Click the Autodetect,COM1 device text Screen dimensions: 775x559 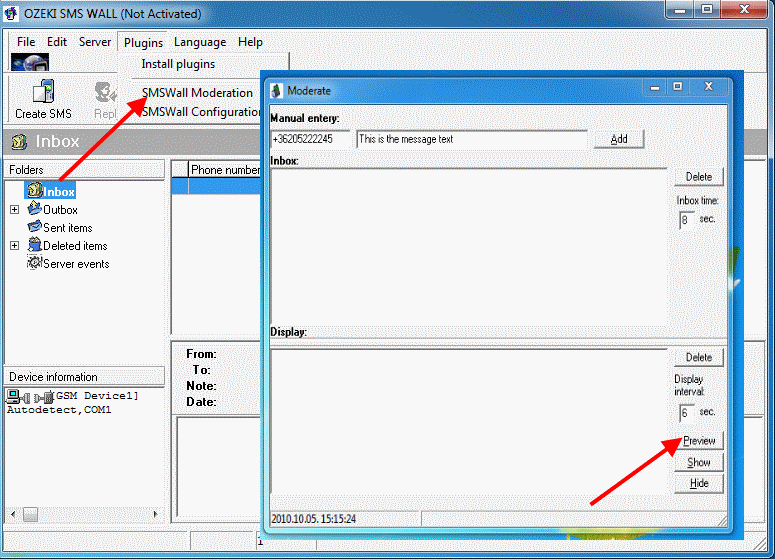(x=59, y=410)
